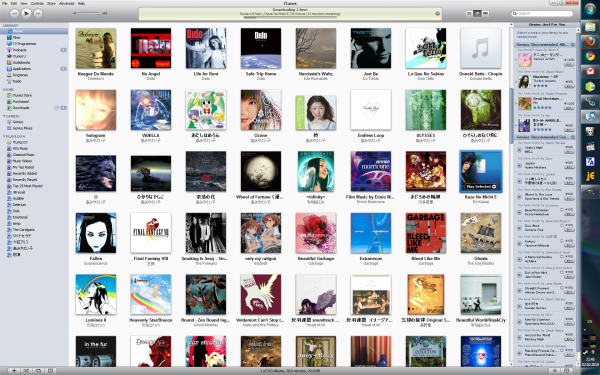The width and height of the screenshot is (600, 375).
Task: Open the Advanced menu
Action: click(67, 3)
